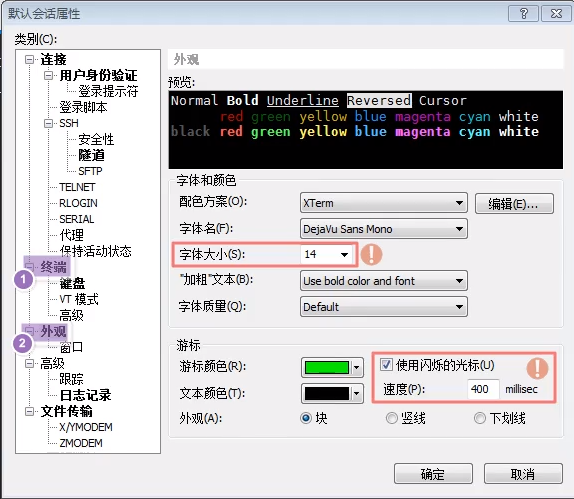Select 安全性 under SSH
This screenshot has height=499, width=574.
96,139
